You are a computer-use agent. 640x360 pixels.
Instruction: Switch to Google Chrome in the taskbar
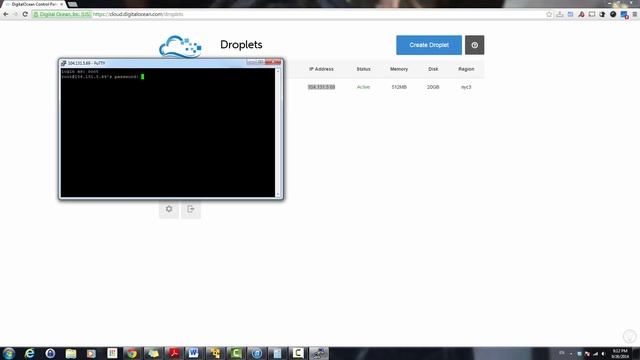click(x=132, y=353)
